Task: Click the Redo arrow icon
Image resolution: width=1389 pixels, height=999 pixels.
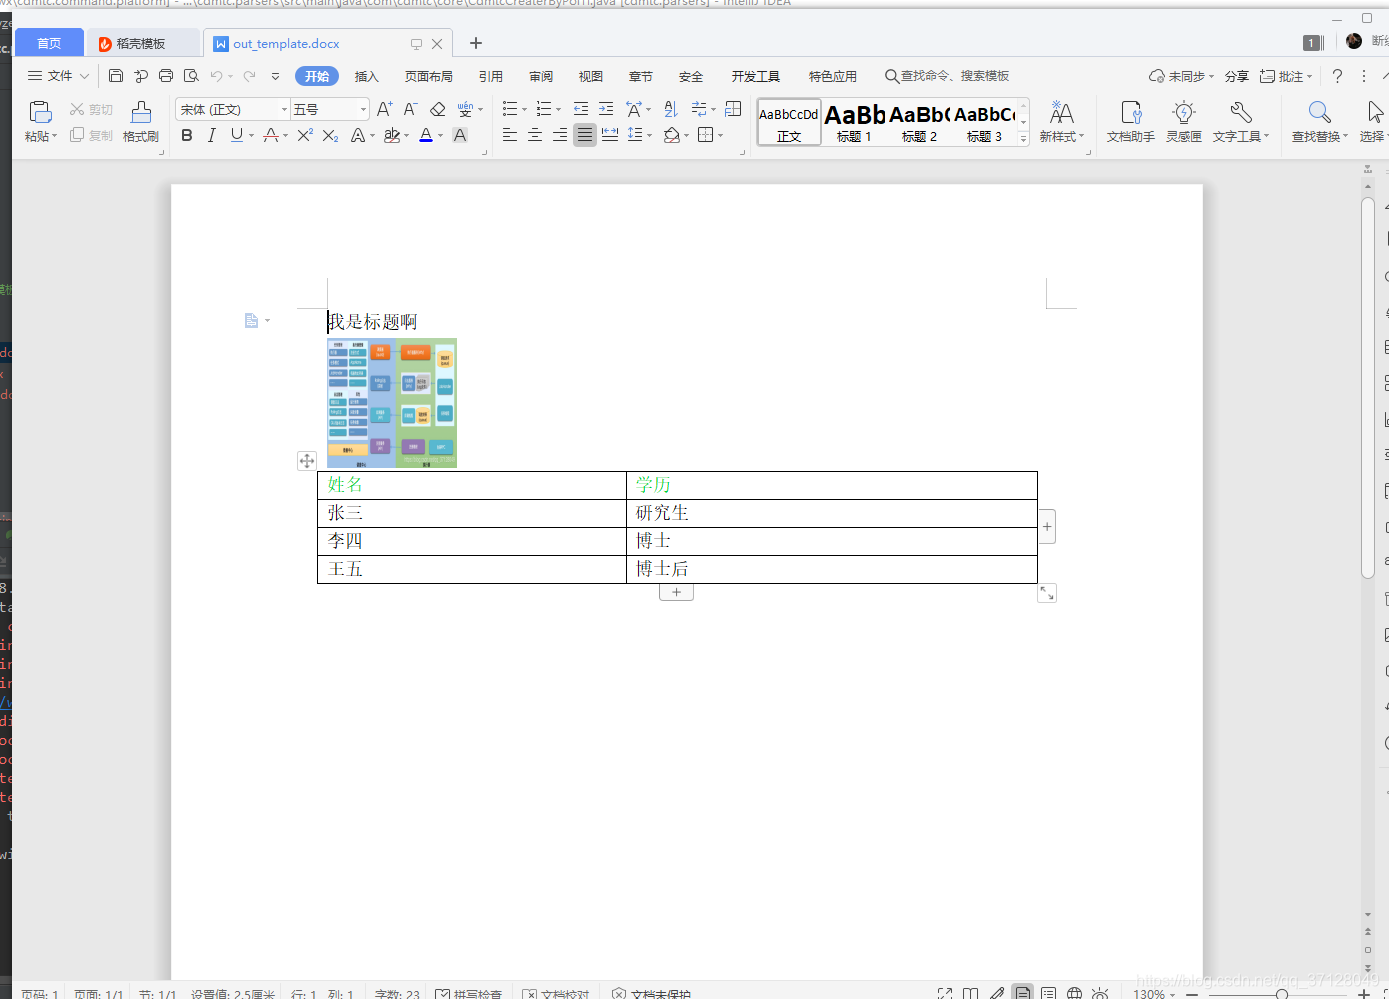Action: [x=250, y=76]
